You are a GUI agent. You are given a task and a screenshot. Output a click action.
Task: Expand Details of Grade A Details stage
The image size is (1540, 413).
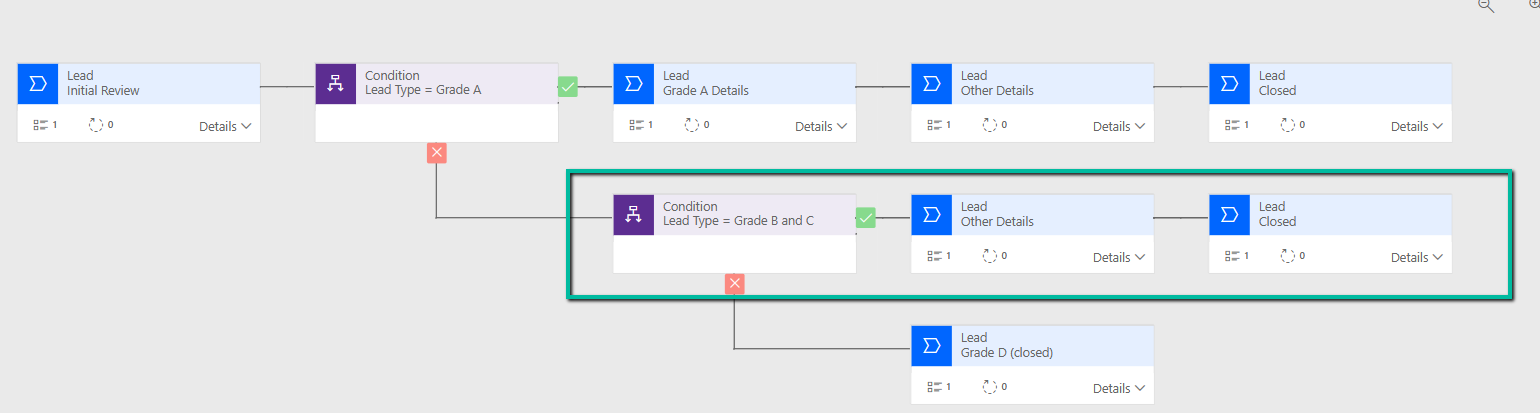[x=821, y=127]
